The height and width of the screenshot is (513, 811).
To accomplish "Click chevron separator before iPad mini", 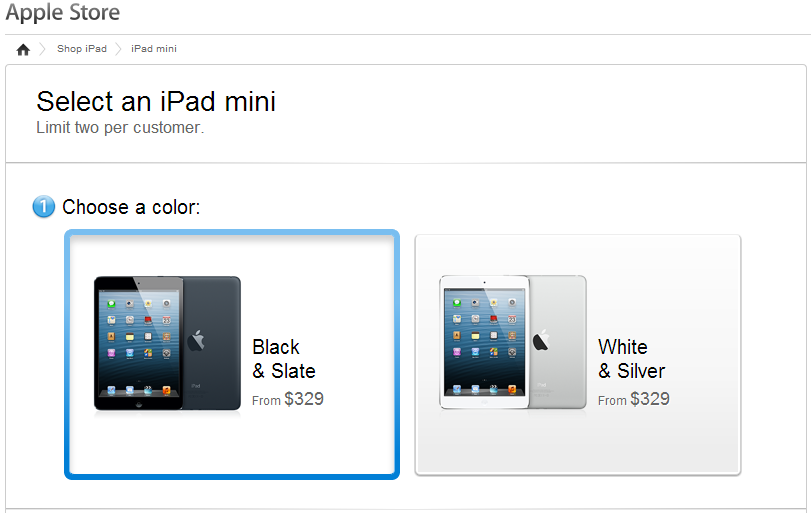I will (118, 49).
